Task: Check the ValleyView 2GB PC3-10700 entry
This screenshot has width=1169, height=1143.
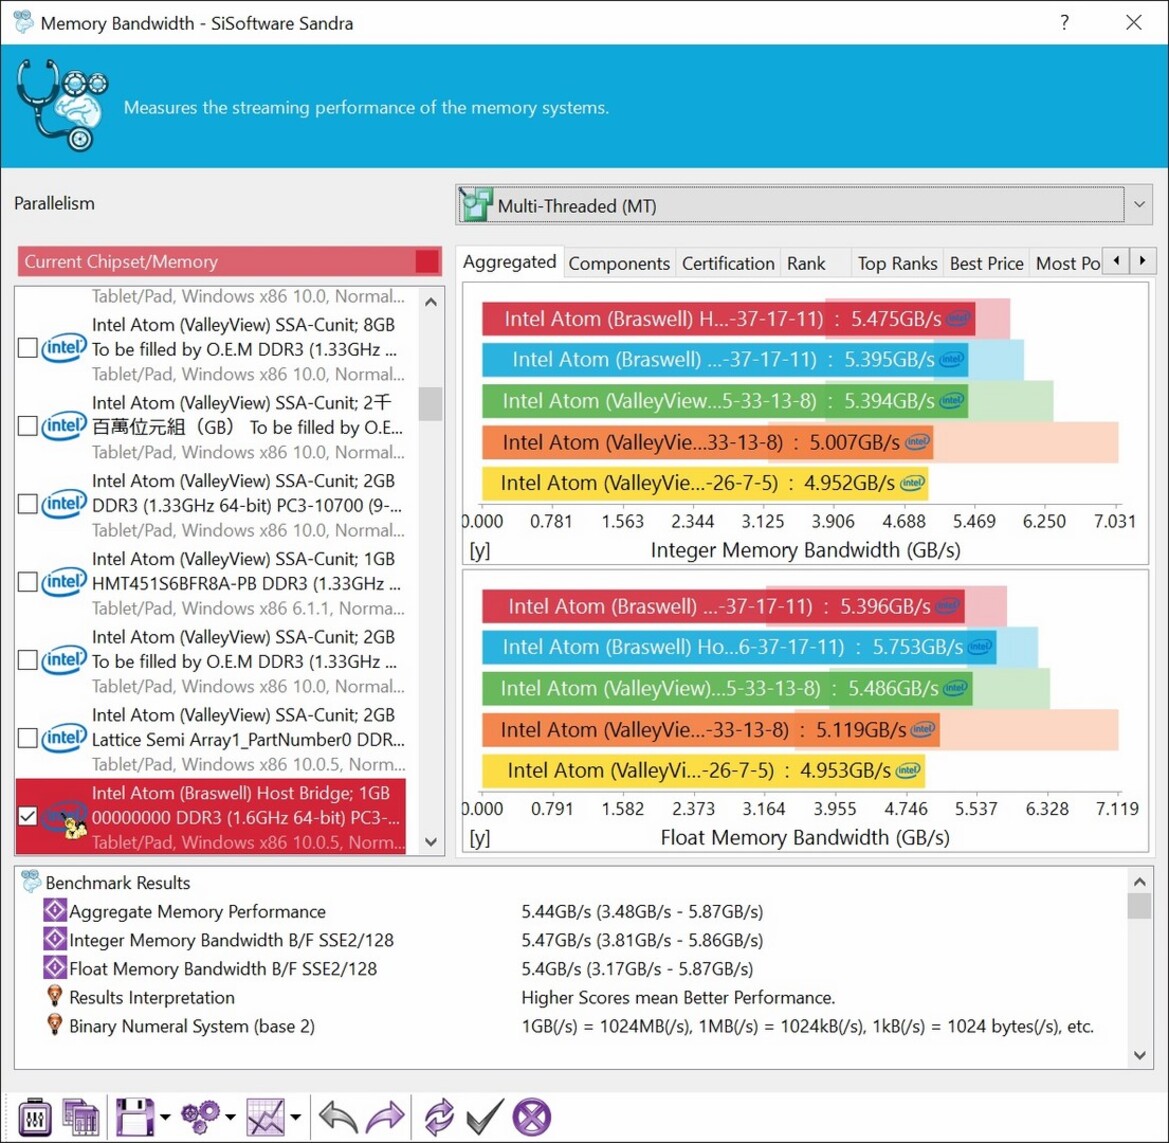Action: click(x=28, y=504)
